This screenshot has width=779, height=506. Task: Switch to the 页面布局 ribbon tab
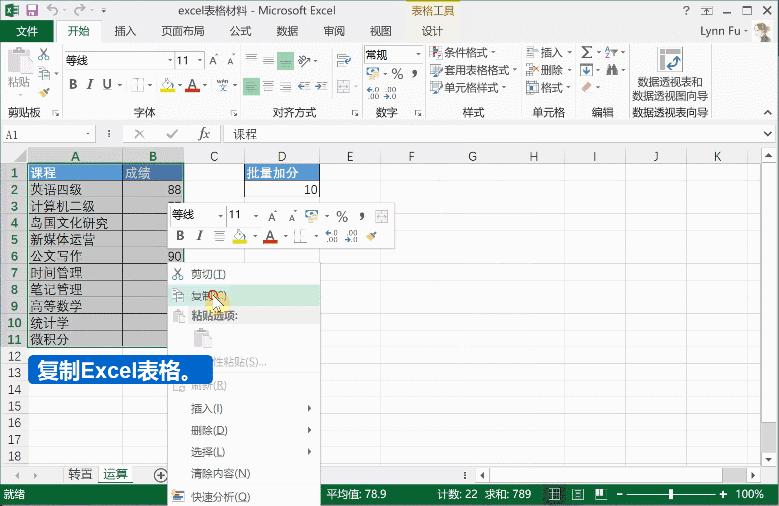(183, 31)
